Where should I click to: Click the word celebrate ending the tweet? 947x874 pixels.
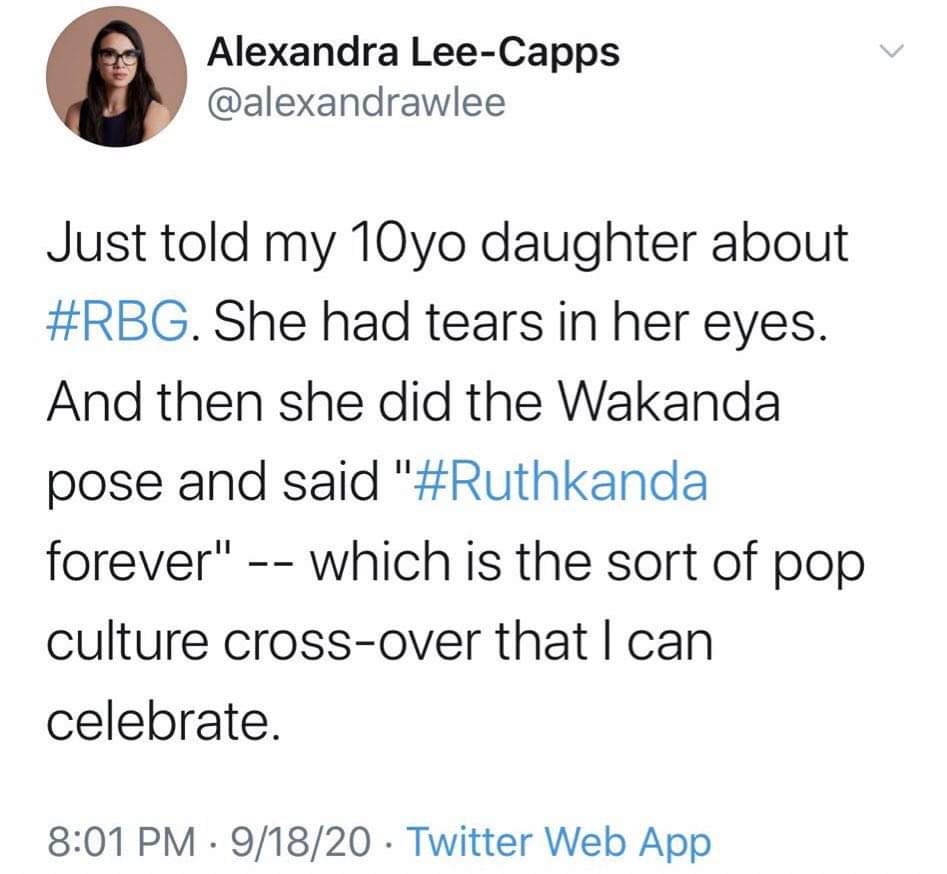pos(164,721)
